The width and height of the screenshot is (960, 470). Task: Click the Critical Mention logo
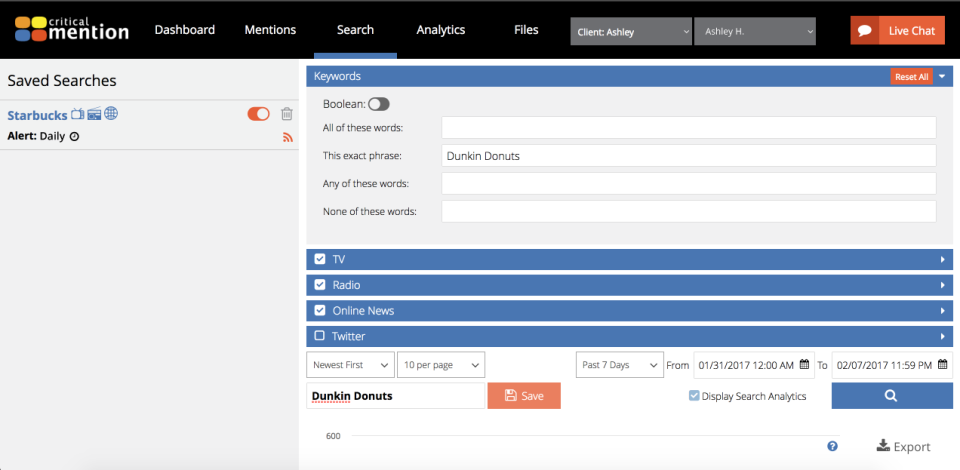[72, 29]
